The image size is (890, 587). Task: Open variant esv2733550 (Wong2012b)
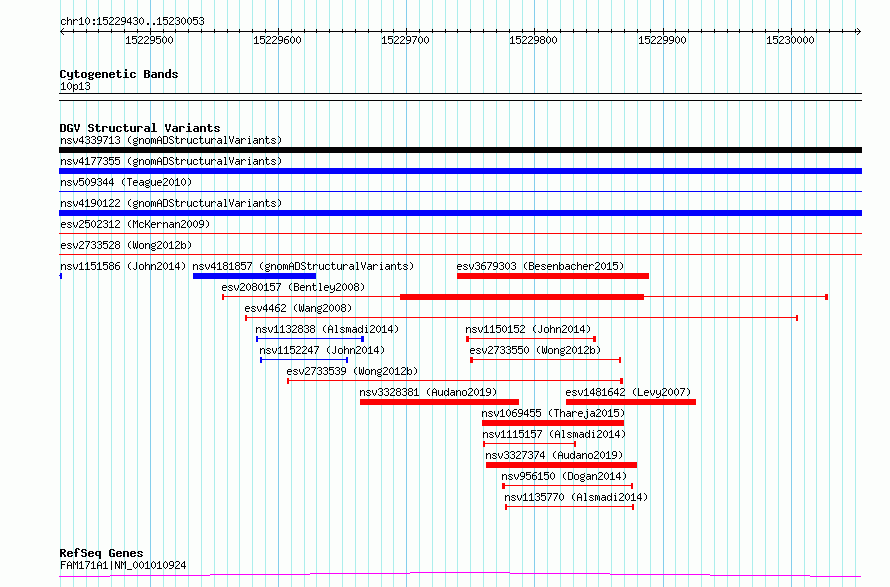pyautogui.click(x=535, y=350)
